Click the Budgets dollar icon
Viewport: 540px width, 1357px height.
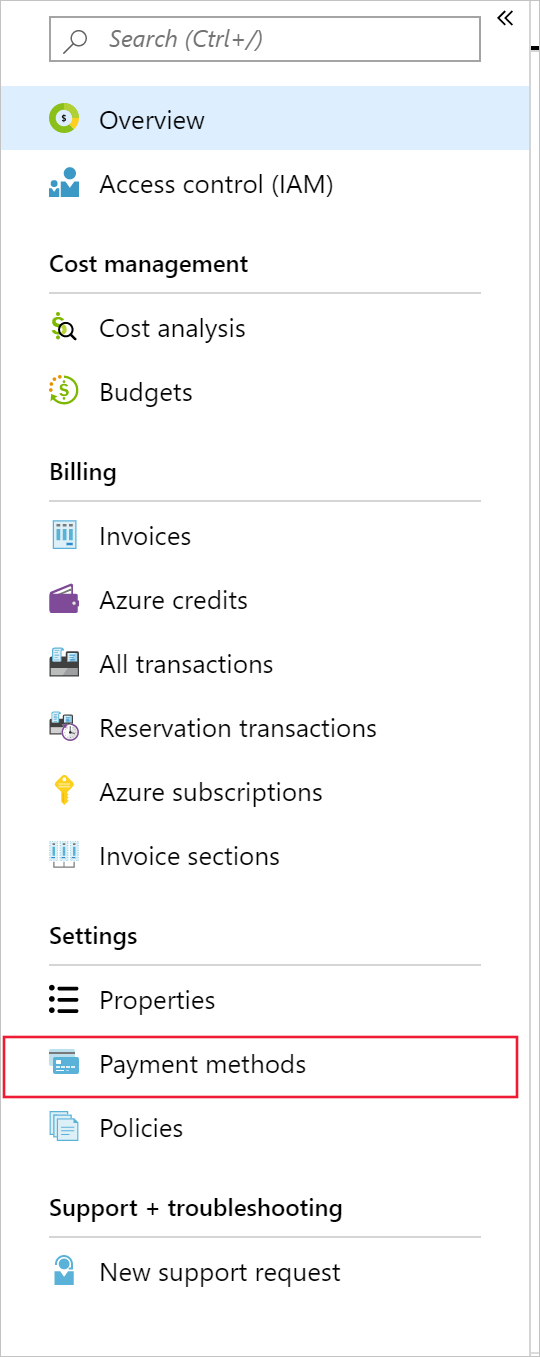click(x=64, y=392)
